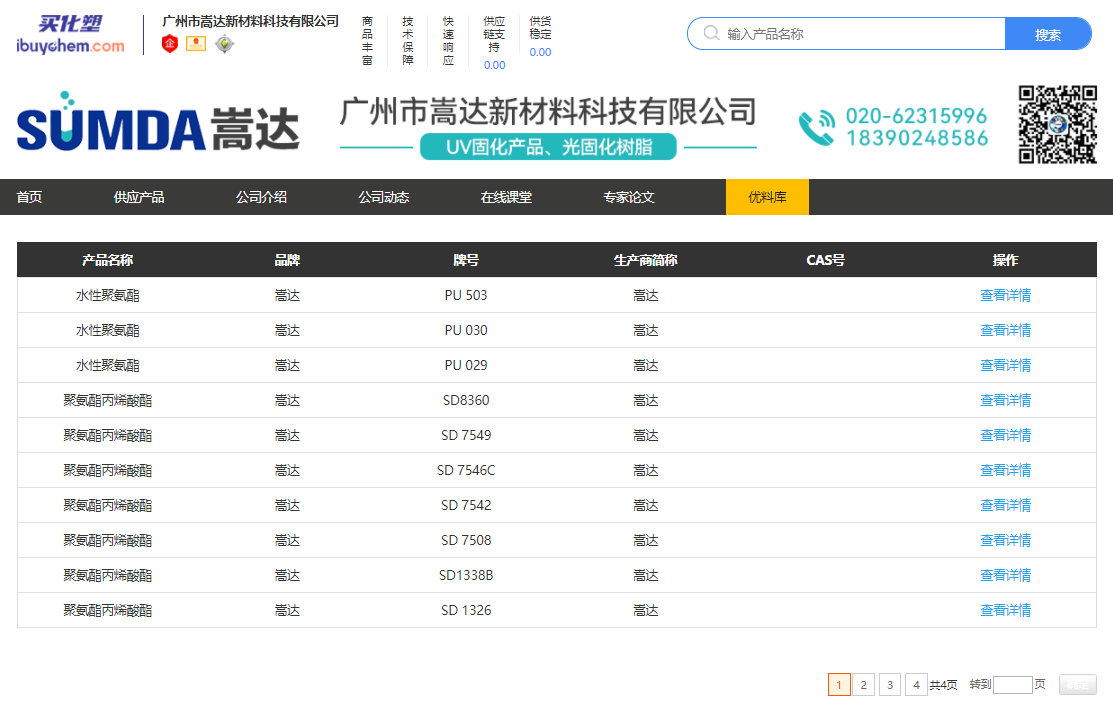Click the 产品名称 column header

[107, 260]
